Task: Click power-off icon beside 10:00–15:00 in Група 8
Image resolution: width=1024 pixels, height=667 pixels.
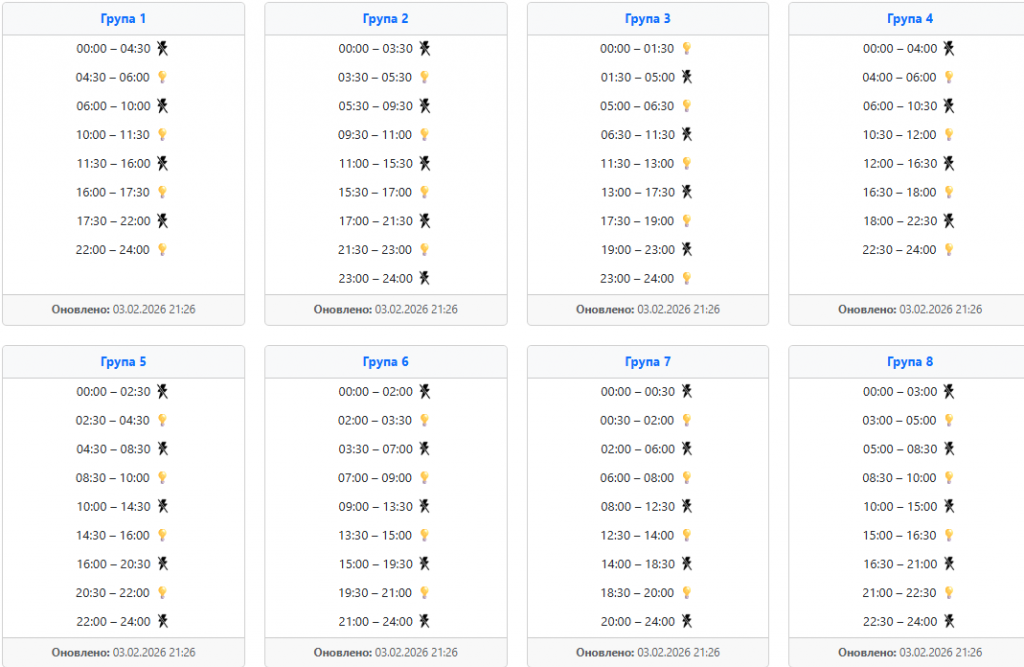Action: click(x=949, y=506)
